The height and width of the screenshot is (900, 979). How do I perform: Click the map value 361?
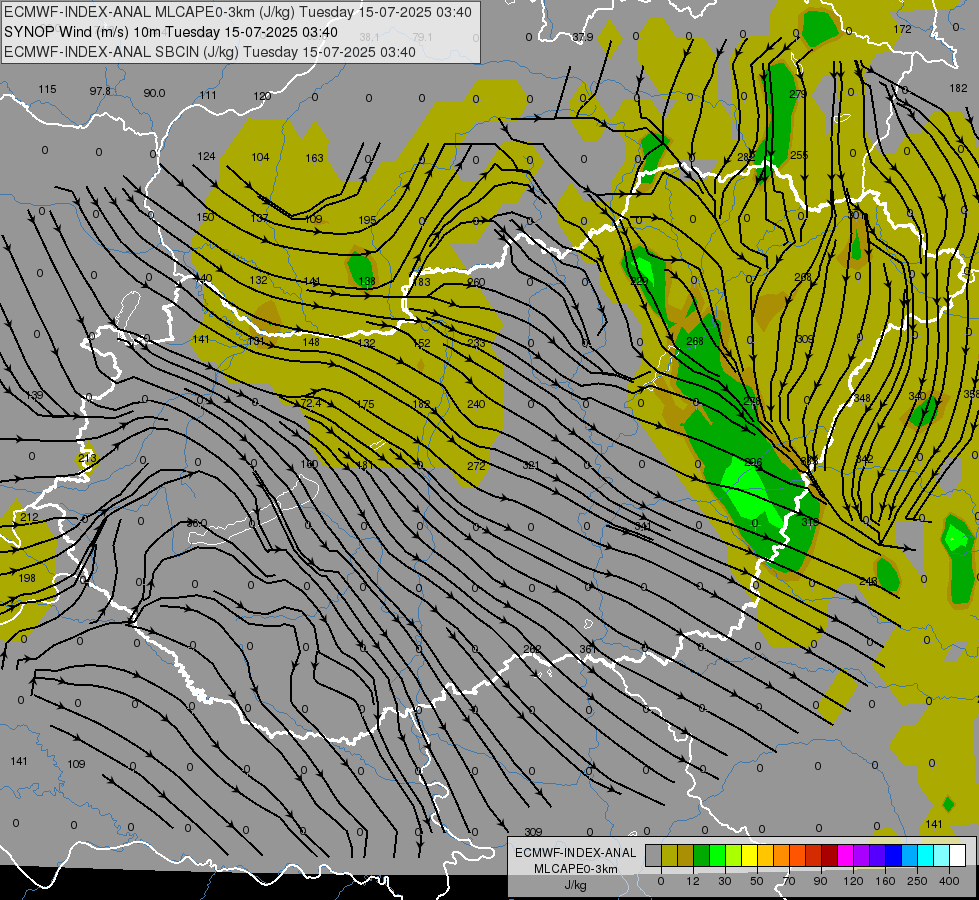click(588, 649)
